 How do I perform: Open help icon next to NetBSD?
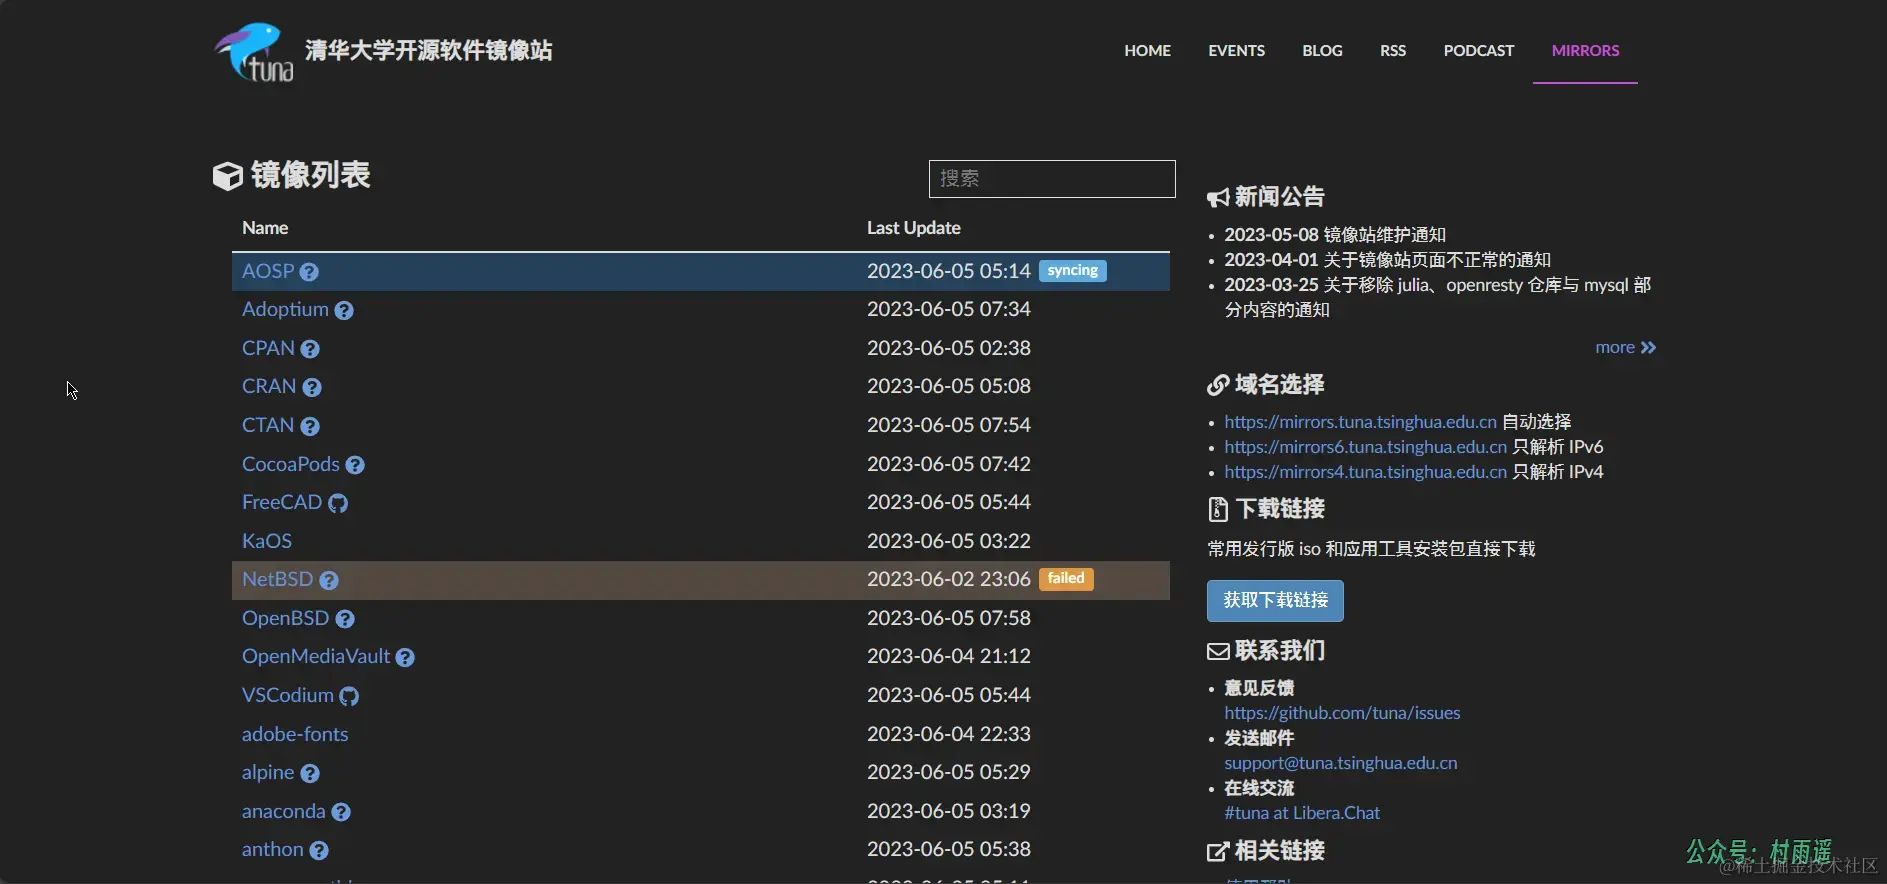click(329, 581)
